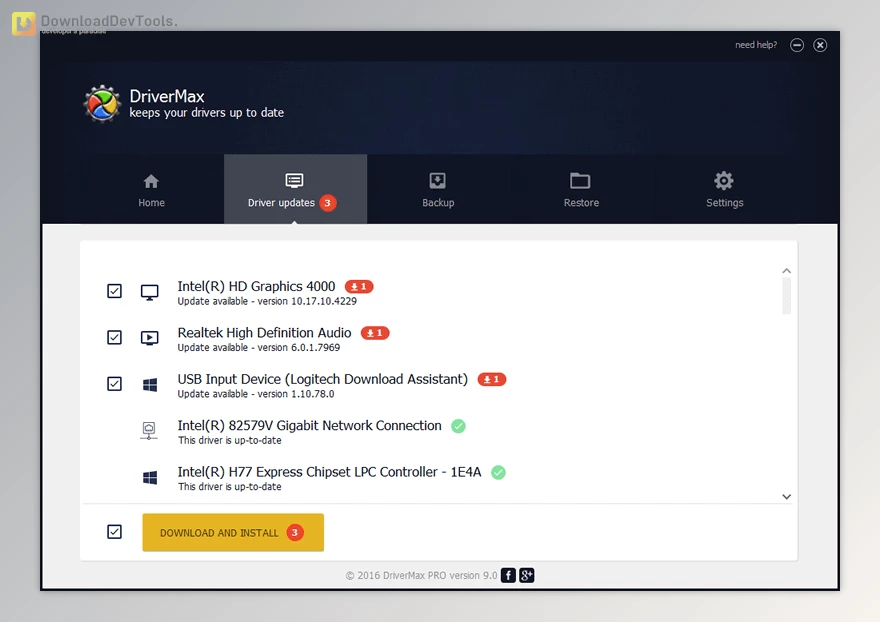Click the red 3 badge on Driver updates

coord(328,203)
